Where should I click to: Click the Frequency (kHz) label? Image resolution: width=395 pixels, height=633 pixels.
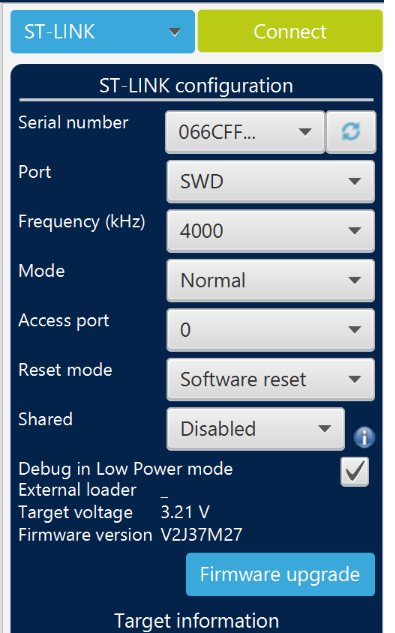pos(82,222)
